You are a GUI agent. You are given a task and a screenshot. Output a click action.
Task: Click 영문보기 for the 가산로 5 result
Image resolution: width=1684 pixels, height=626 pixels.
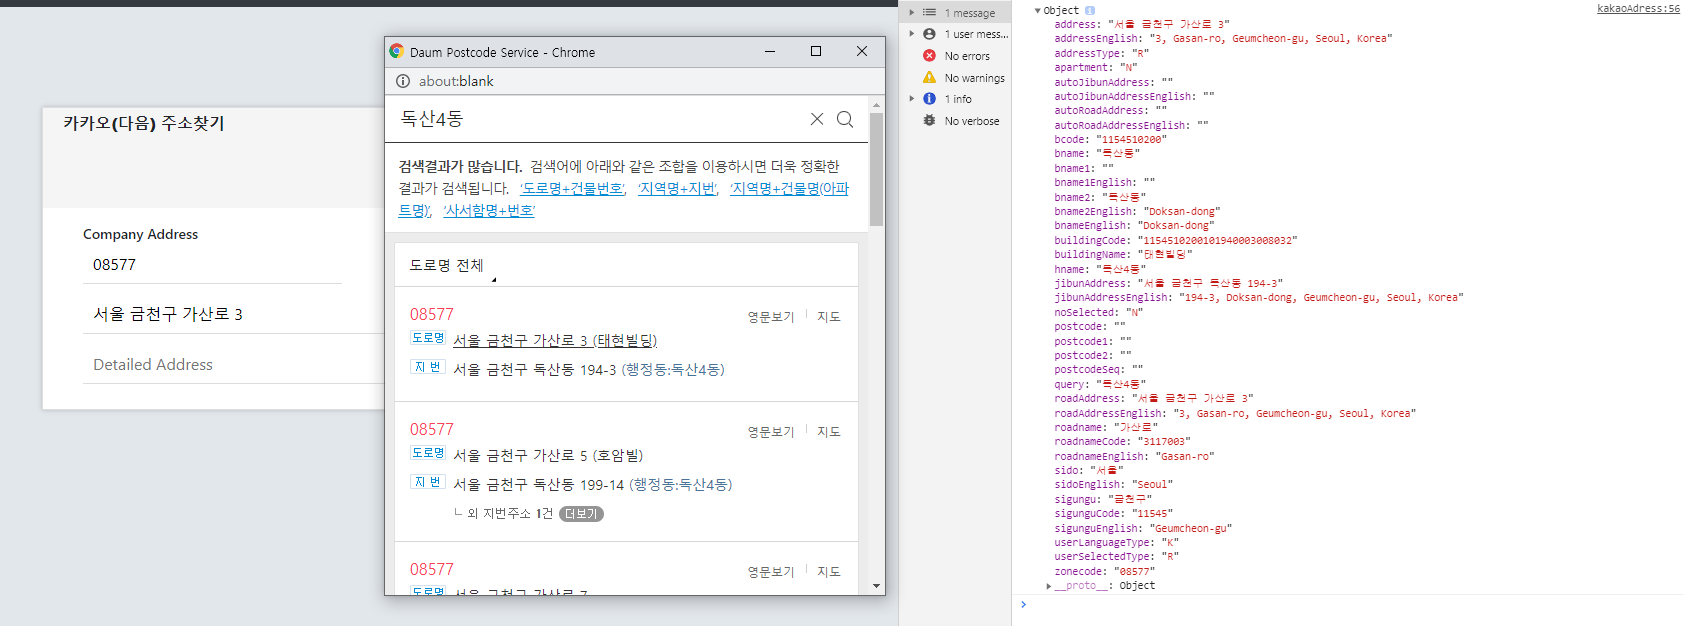coord(771,431)
